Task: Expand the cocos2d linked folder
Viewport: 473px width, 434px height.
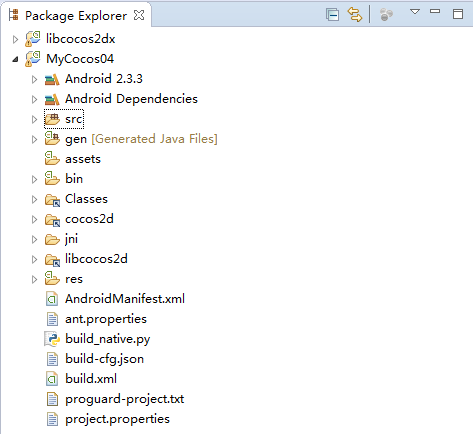Action: tap(34, 219)
